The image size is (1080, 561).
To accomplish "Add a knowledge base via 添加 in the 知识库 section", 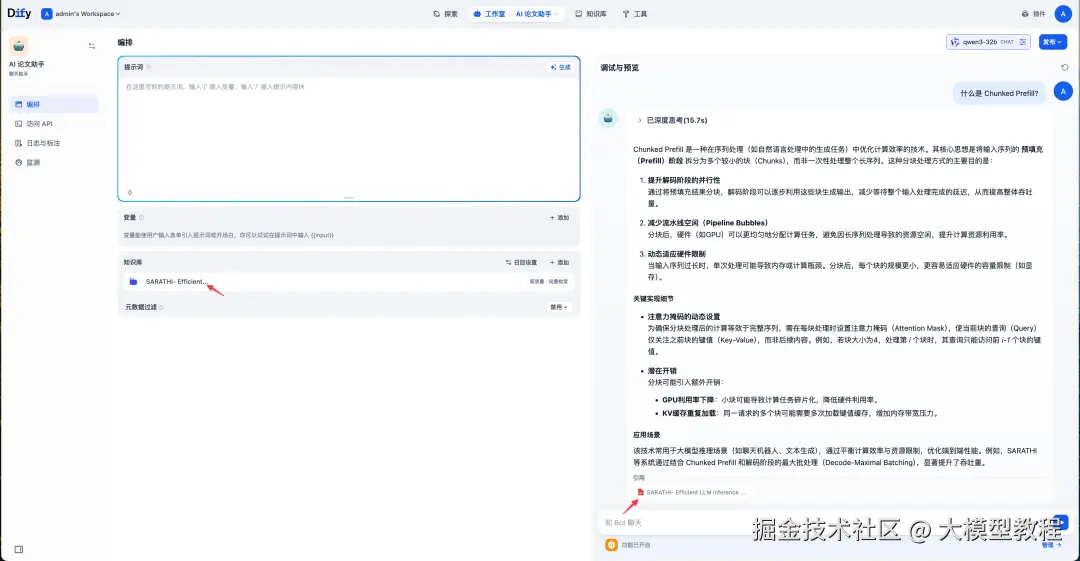I will point(559,263).
